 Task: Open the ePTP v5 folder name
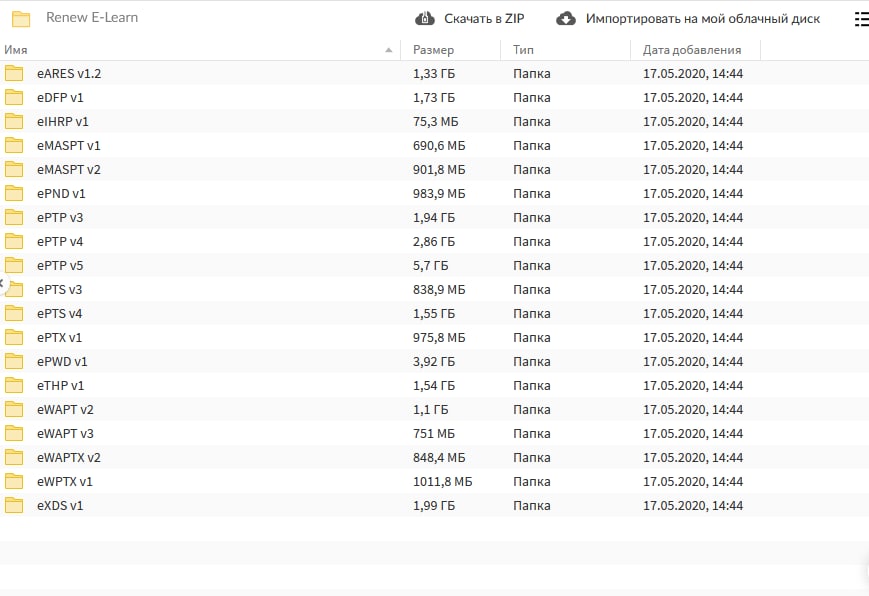pos(60,266)
